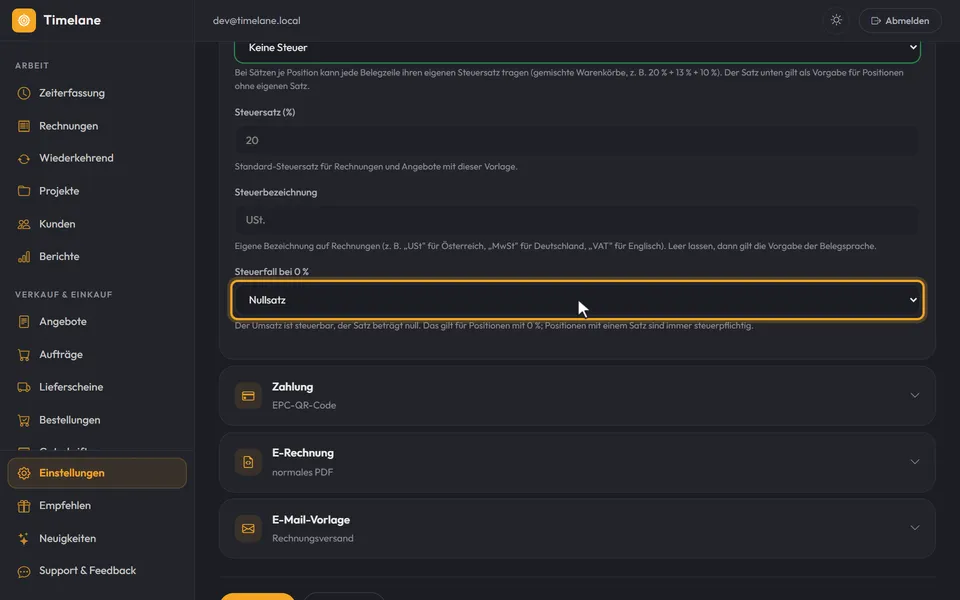This screenshot has height=600, width=960.
Task: Navigate to Berichte in the sidebar
Action: coord(97,257)
